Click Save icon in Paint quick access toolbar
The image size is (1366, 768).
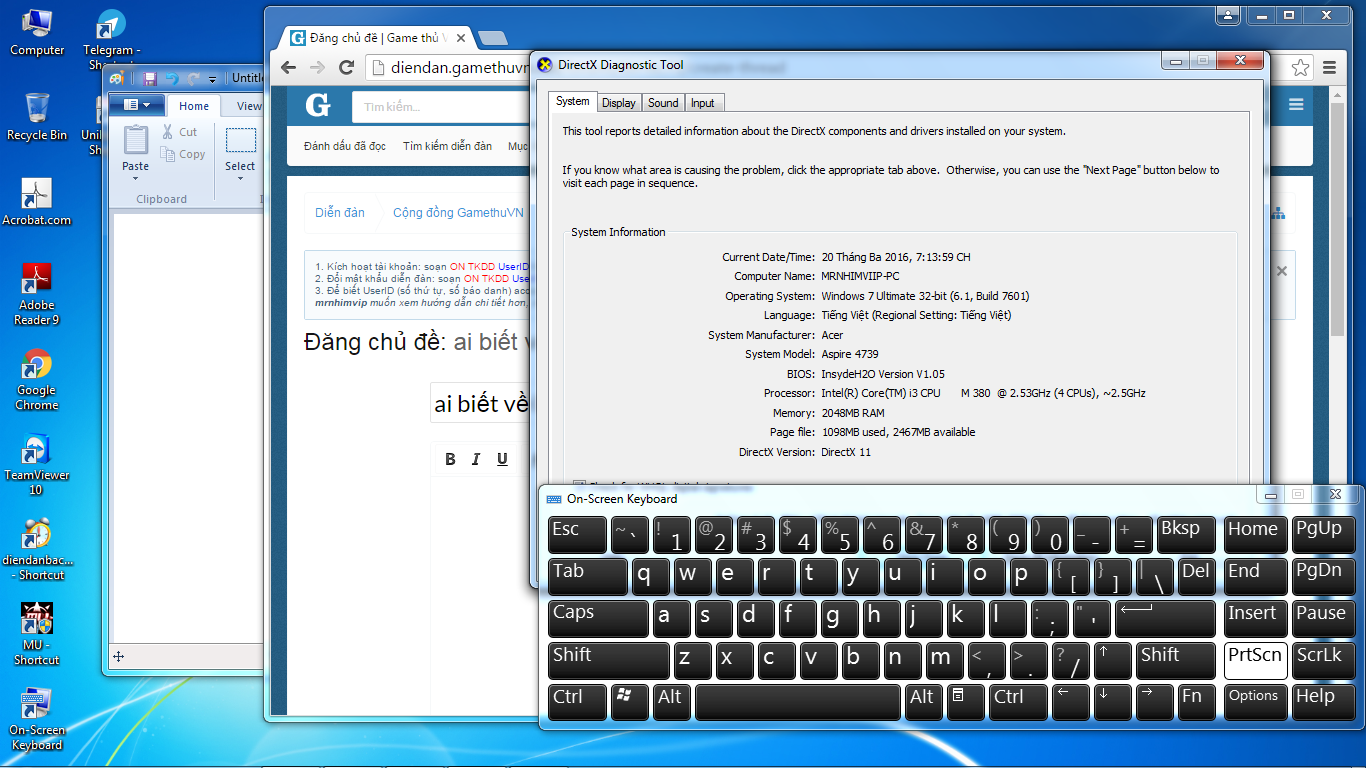tap(151, 78)
